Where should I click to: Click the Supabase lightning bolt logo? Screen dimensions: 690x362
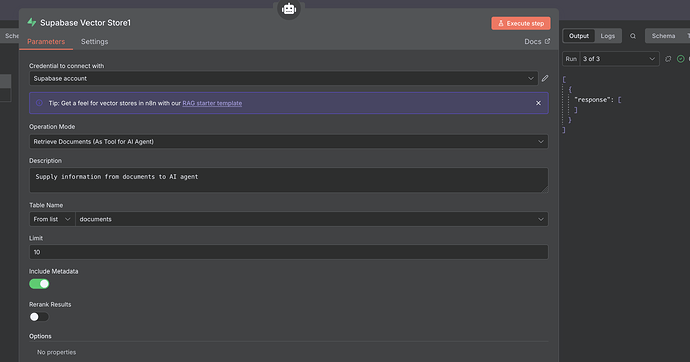click(32, 22)
